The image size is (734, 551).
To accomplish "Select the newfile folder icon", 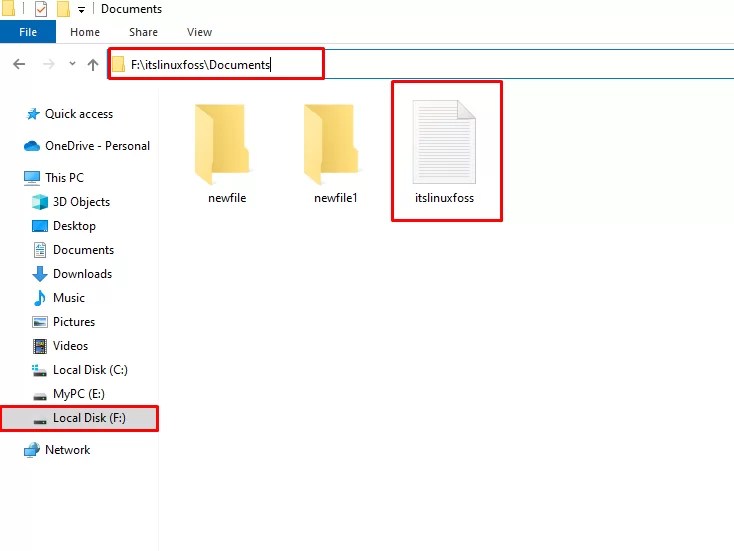I will 222,144.
